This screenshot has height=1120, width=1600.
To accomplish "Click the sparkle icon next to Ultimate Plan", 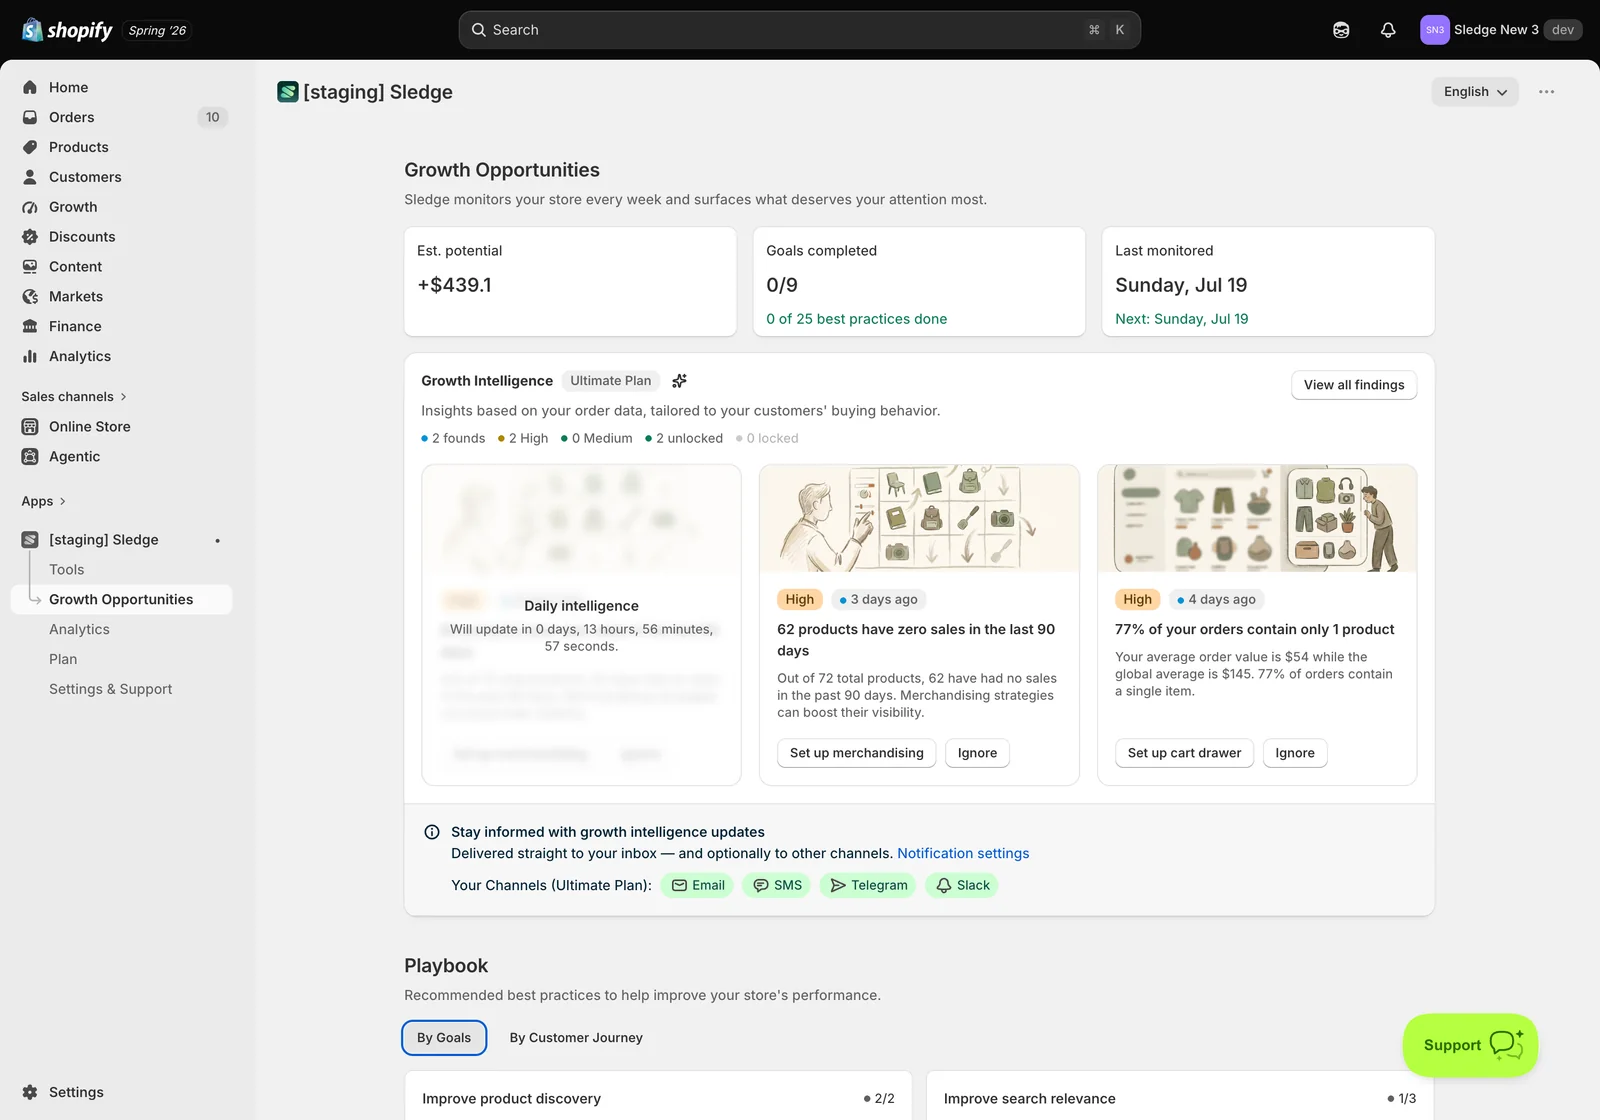I will 679,381.
